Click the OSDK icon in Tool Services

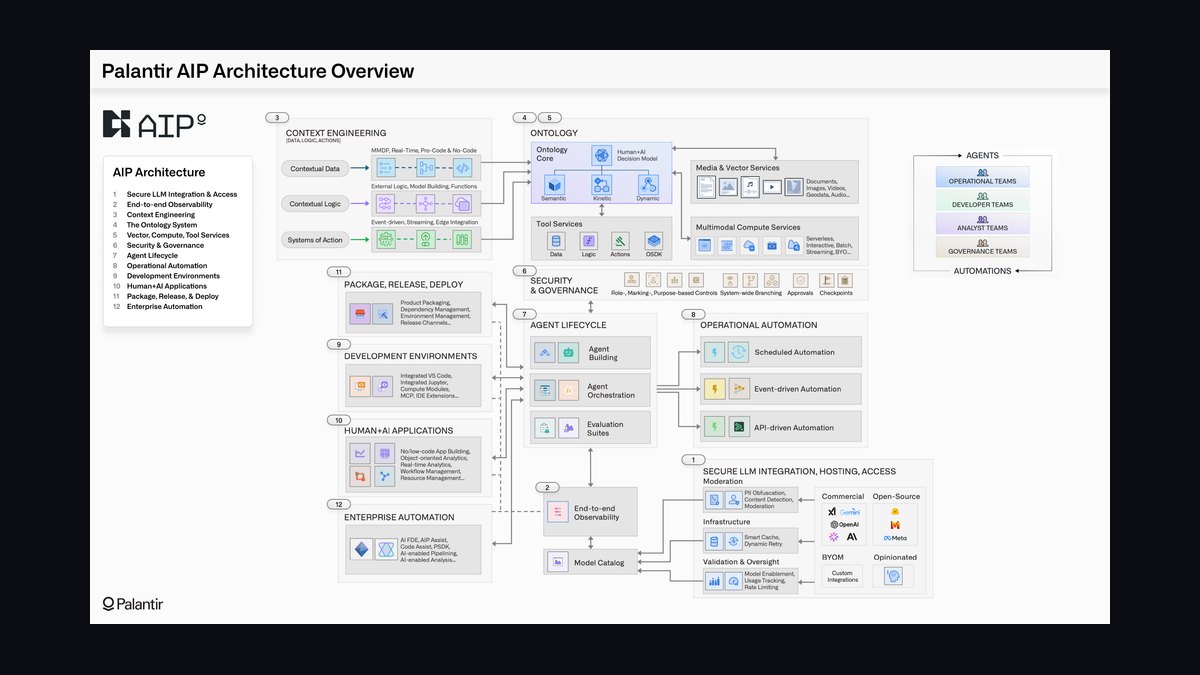tap(653, 240)
